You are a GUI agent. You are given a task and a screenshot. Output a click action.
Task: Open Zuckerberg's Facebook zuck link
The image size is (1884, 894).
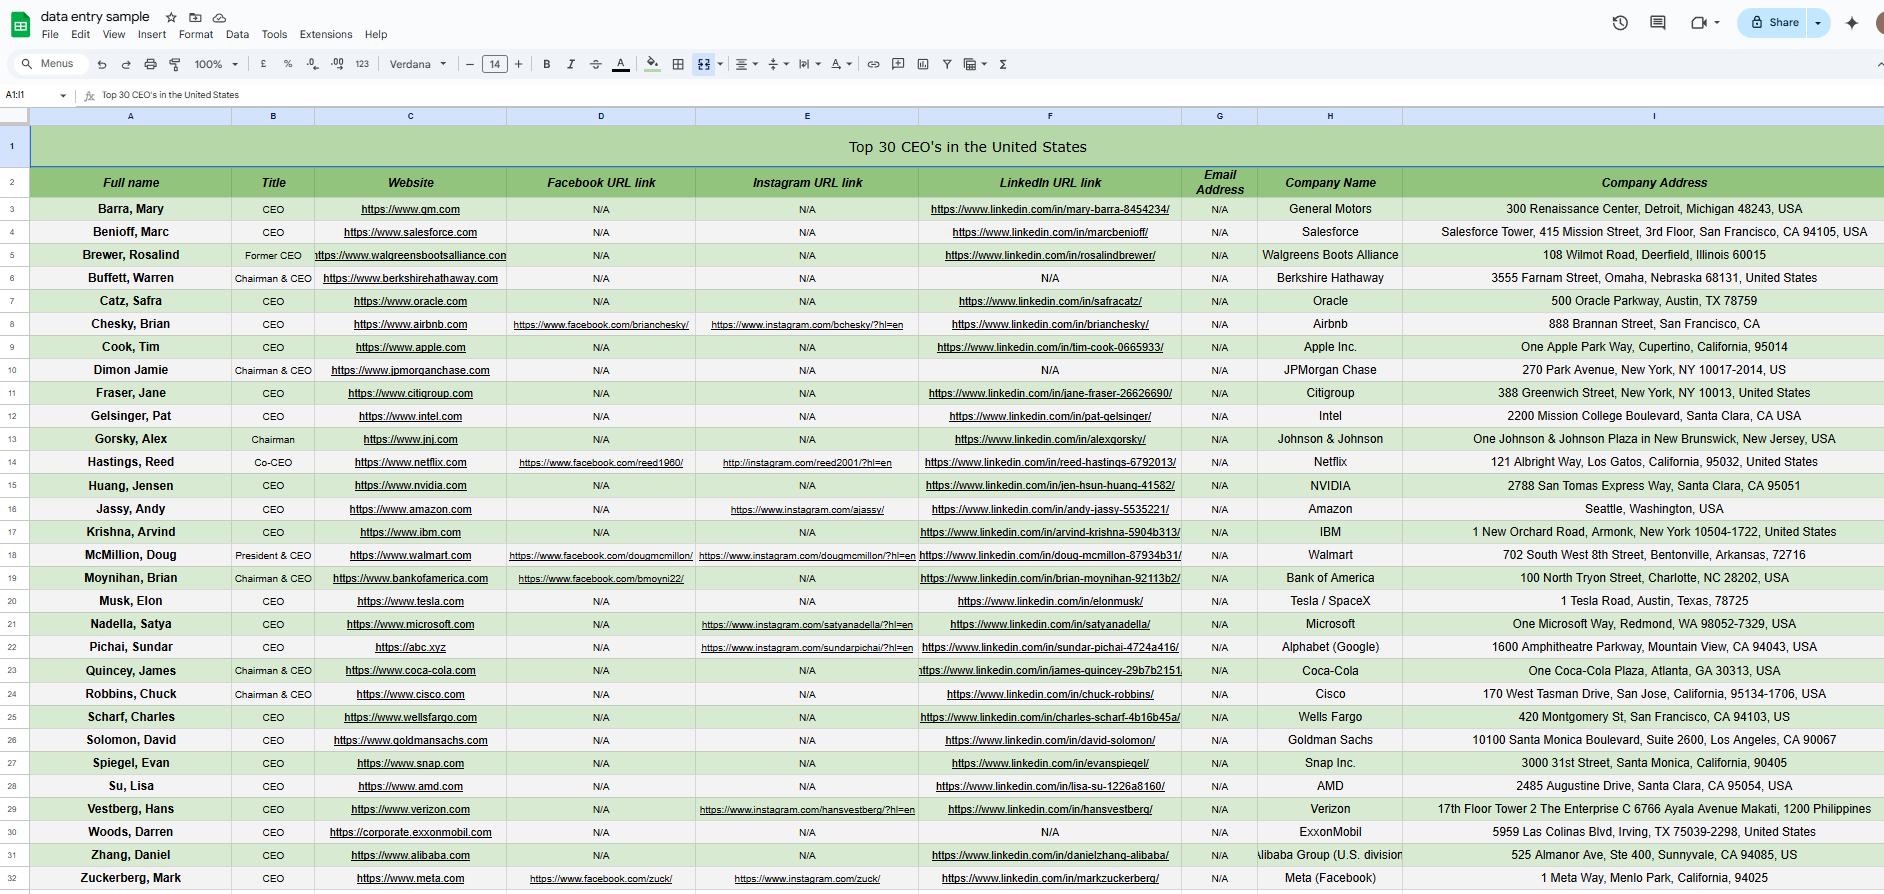[x=601, y=879]
